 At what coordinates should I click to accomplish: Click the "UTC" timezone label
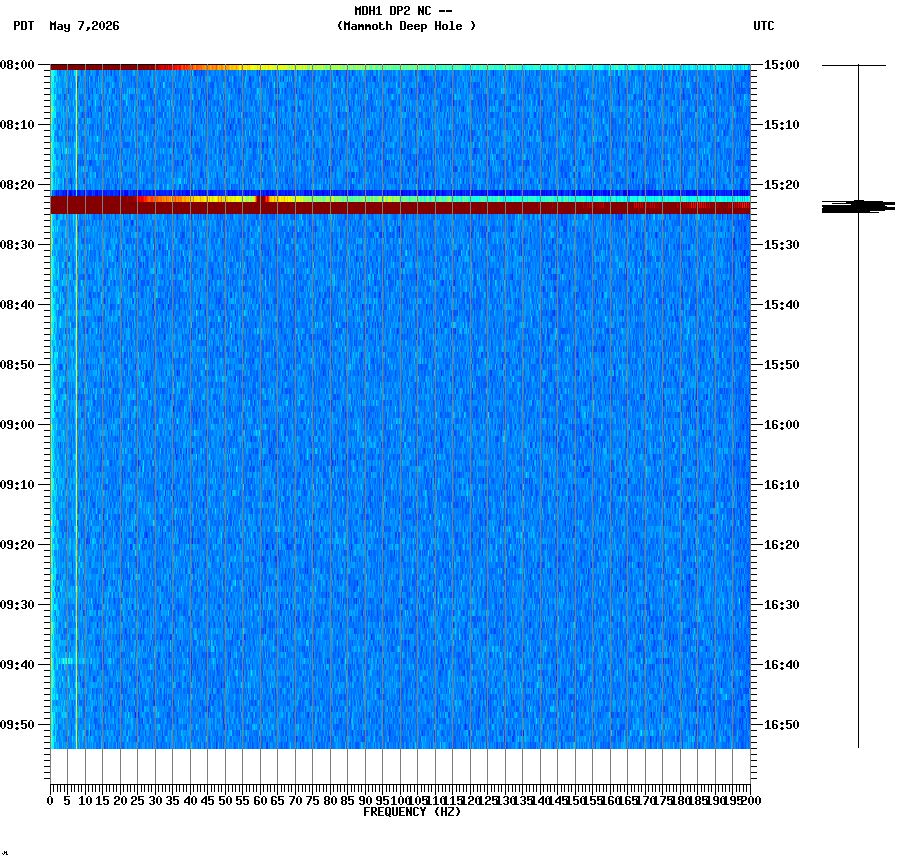click(x=764, y=26)
